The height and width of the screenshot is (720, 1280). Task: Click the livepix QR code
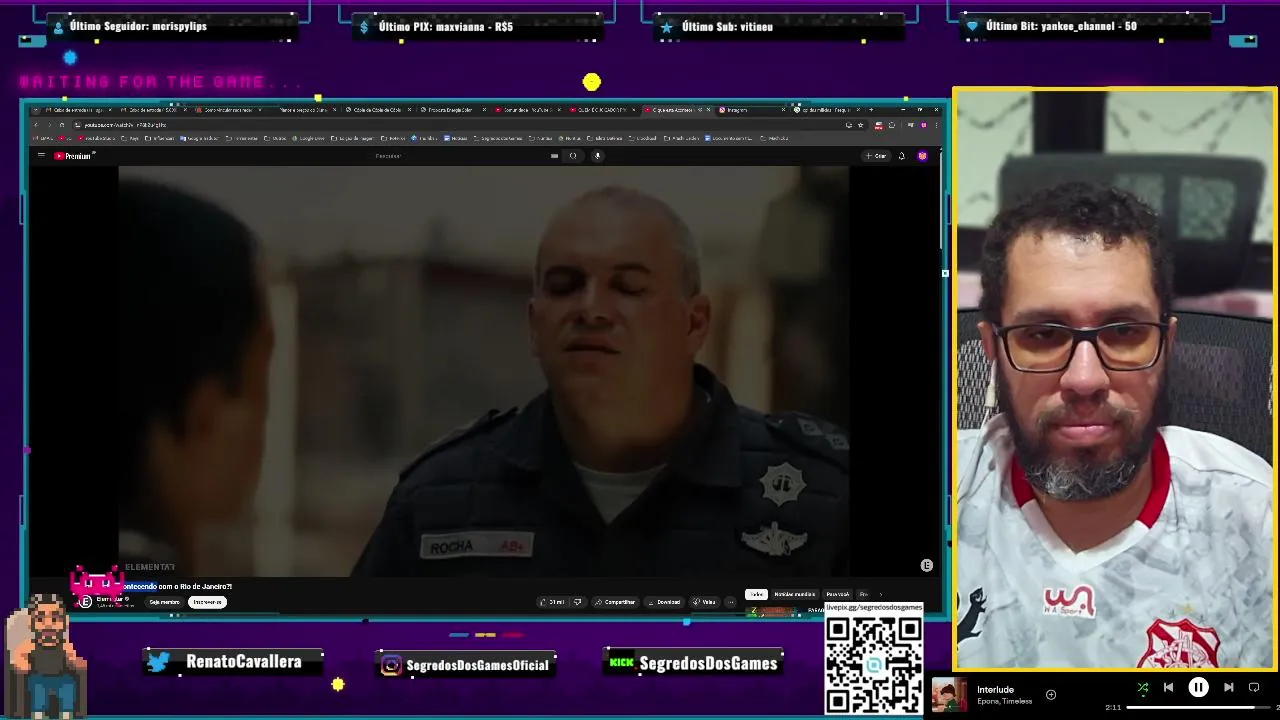tap(873, 663)
